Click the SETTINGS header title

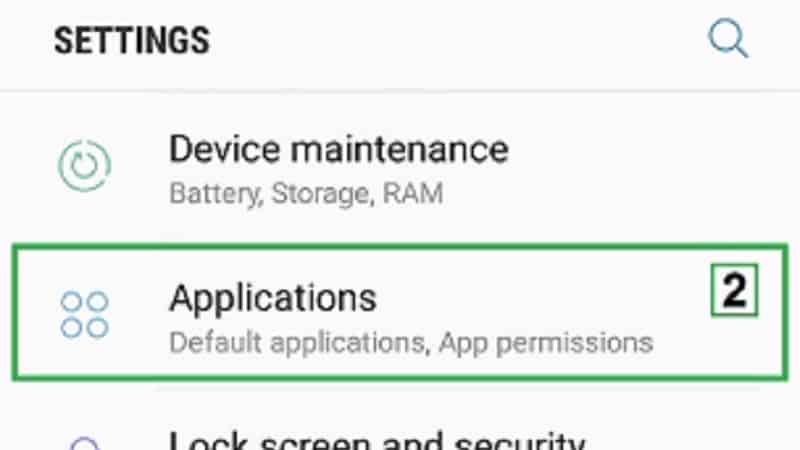point(132,41)
